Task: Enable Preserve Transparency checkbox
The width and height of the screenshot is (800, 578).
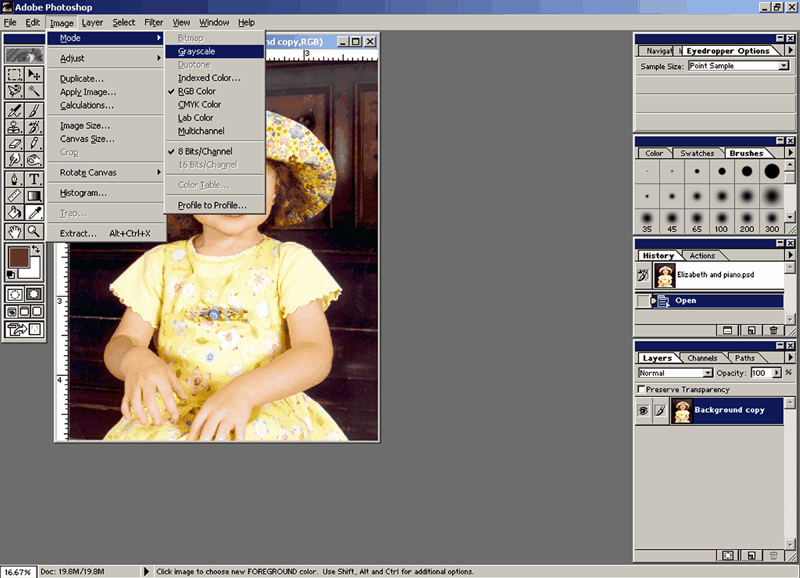Action: [x=642, y=389]
